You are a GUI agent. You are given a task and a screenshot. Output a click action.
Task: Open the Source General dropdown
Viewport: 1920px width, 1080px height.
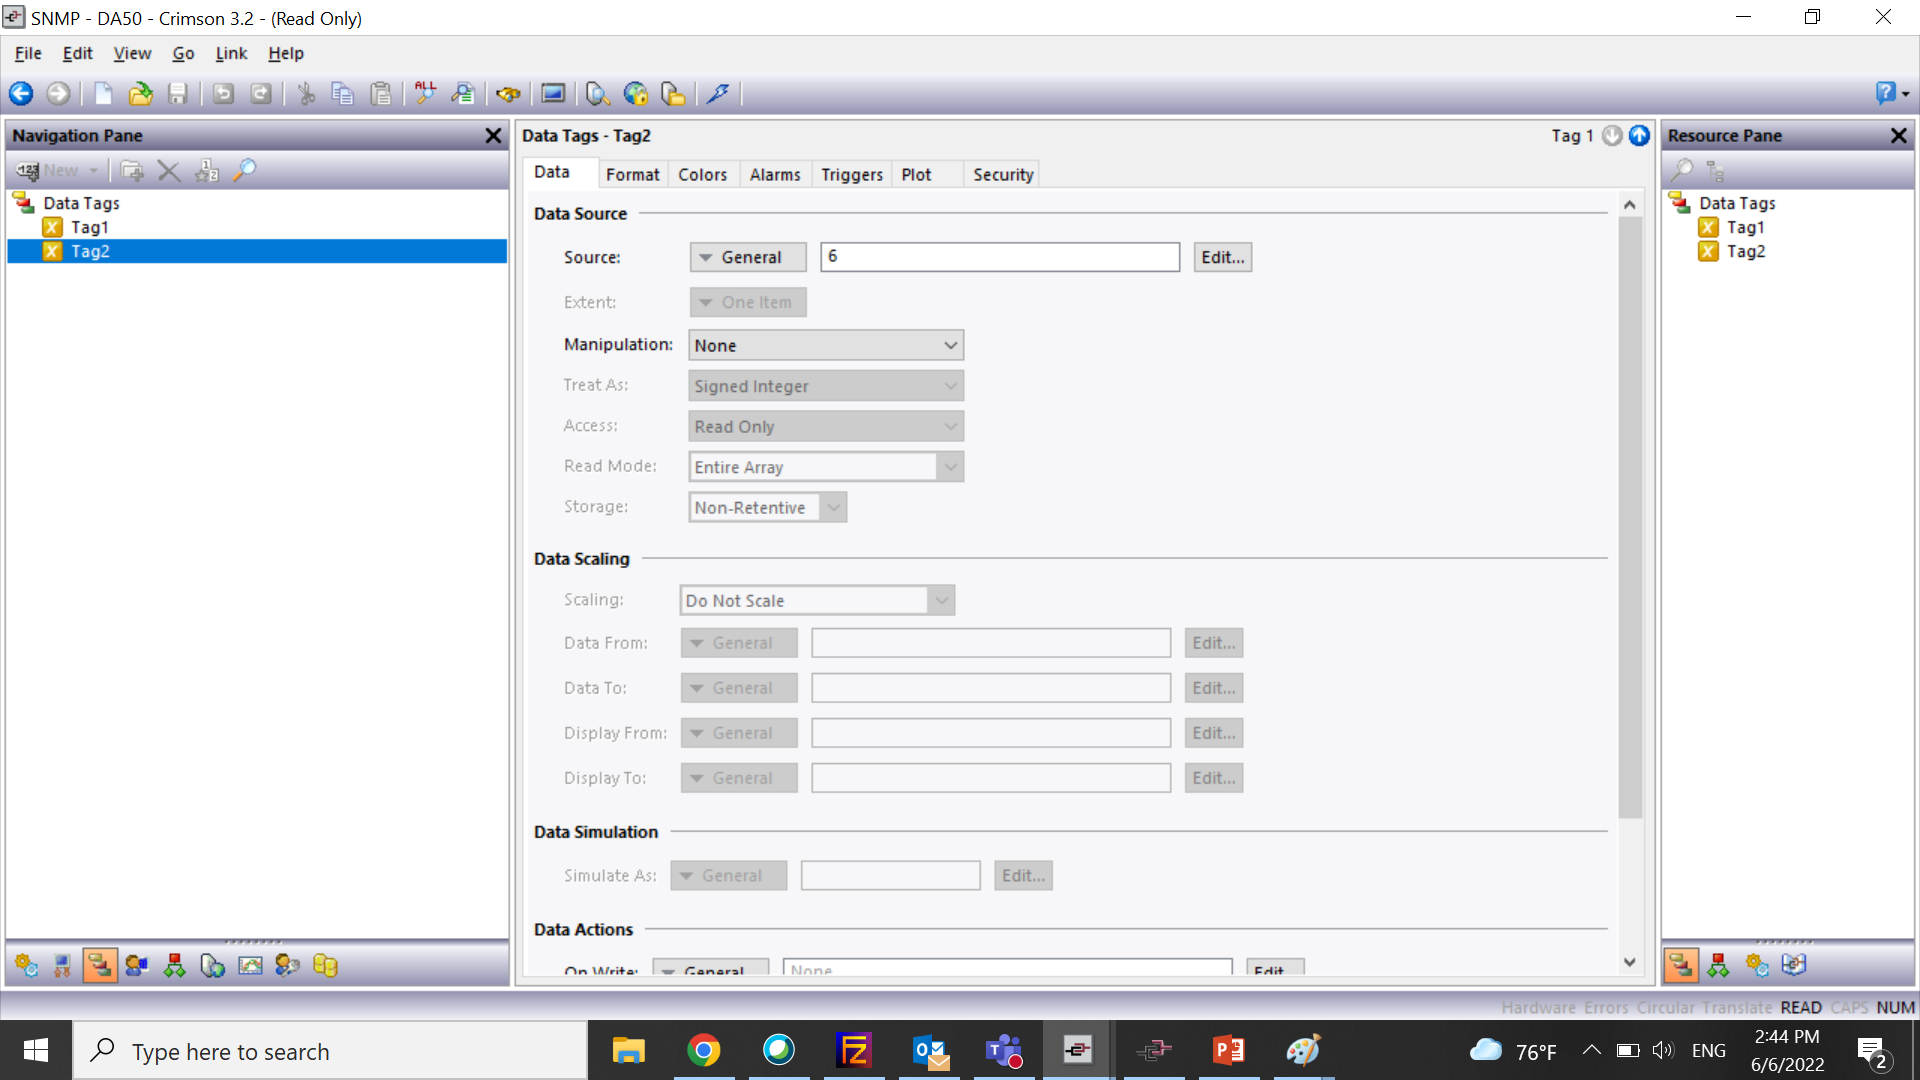pos(748,257)
